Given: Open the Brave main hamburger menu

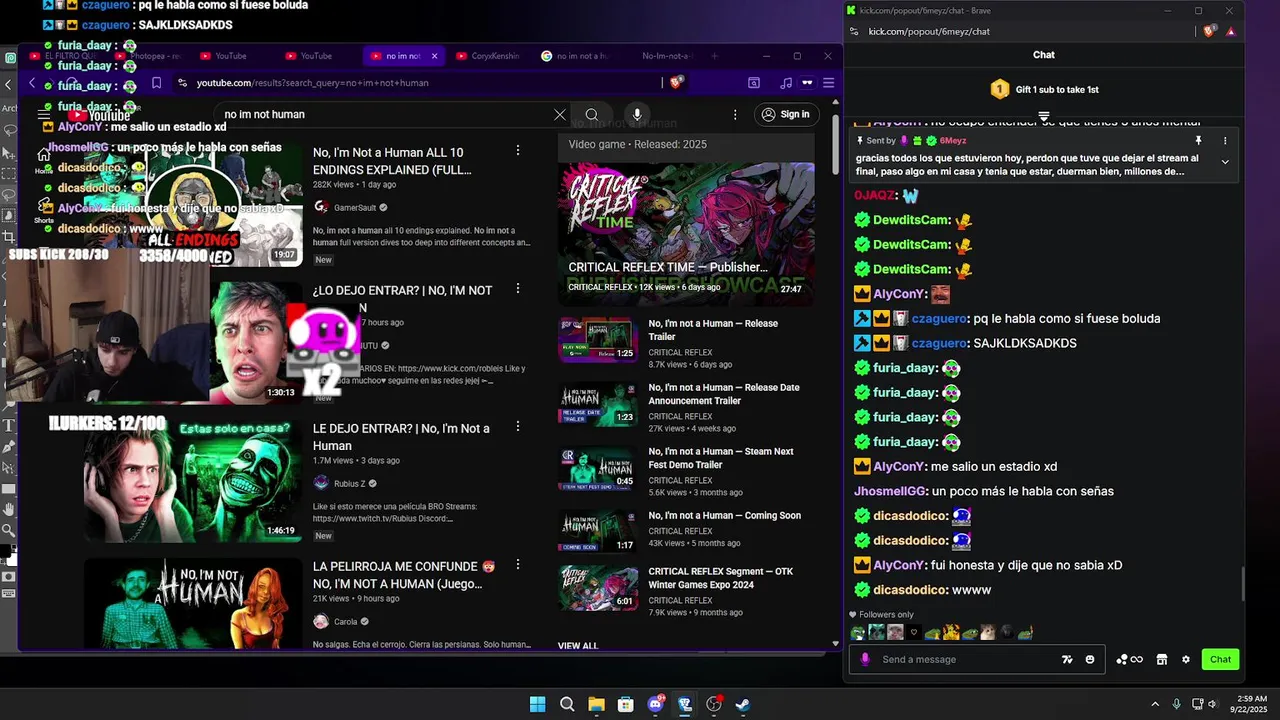Looking at the screenshot, I should coord(828,83).
